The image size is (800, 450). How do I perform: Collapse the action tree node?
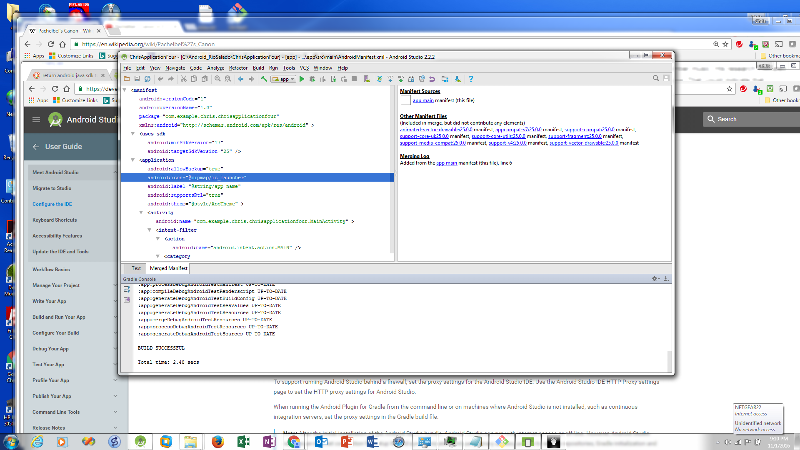pyautogui.click(x=158, y=238)
